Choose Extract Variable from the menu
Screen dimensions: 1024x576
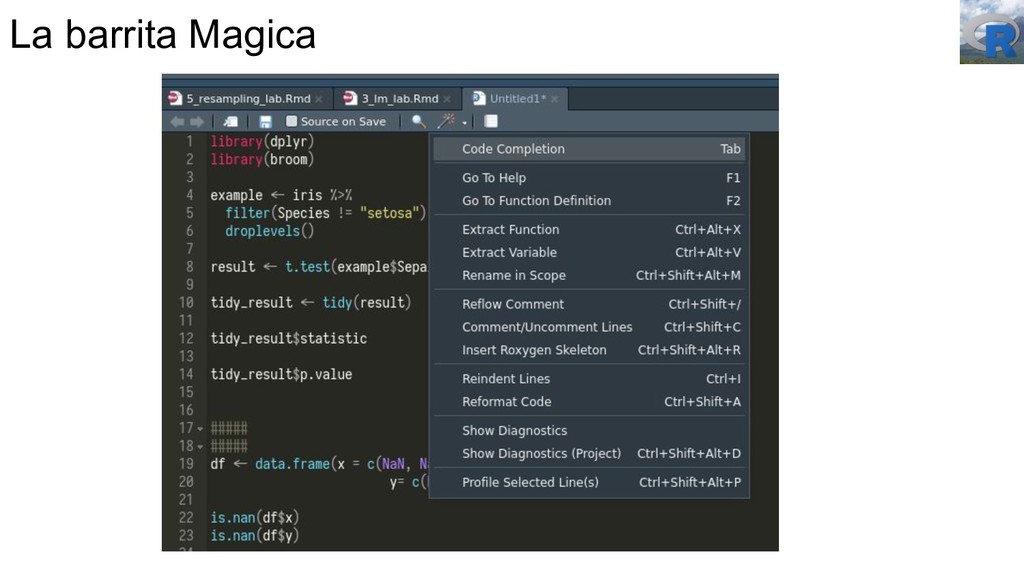click(589, 252)
